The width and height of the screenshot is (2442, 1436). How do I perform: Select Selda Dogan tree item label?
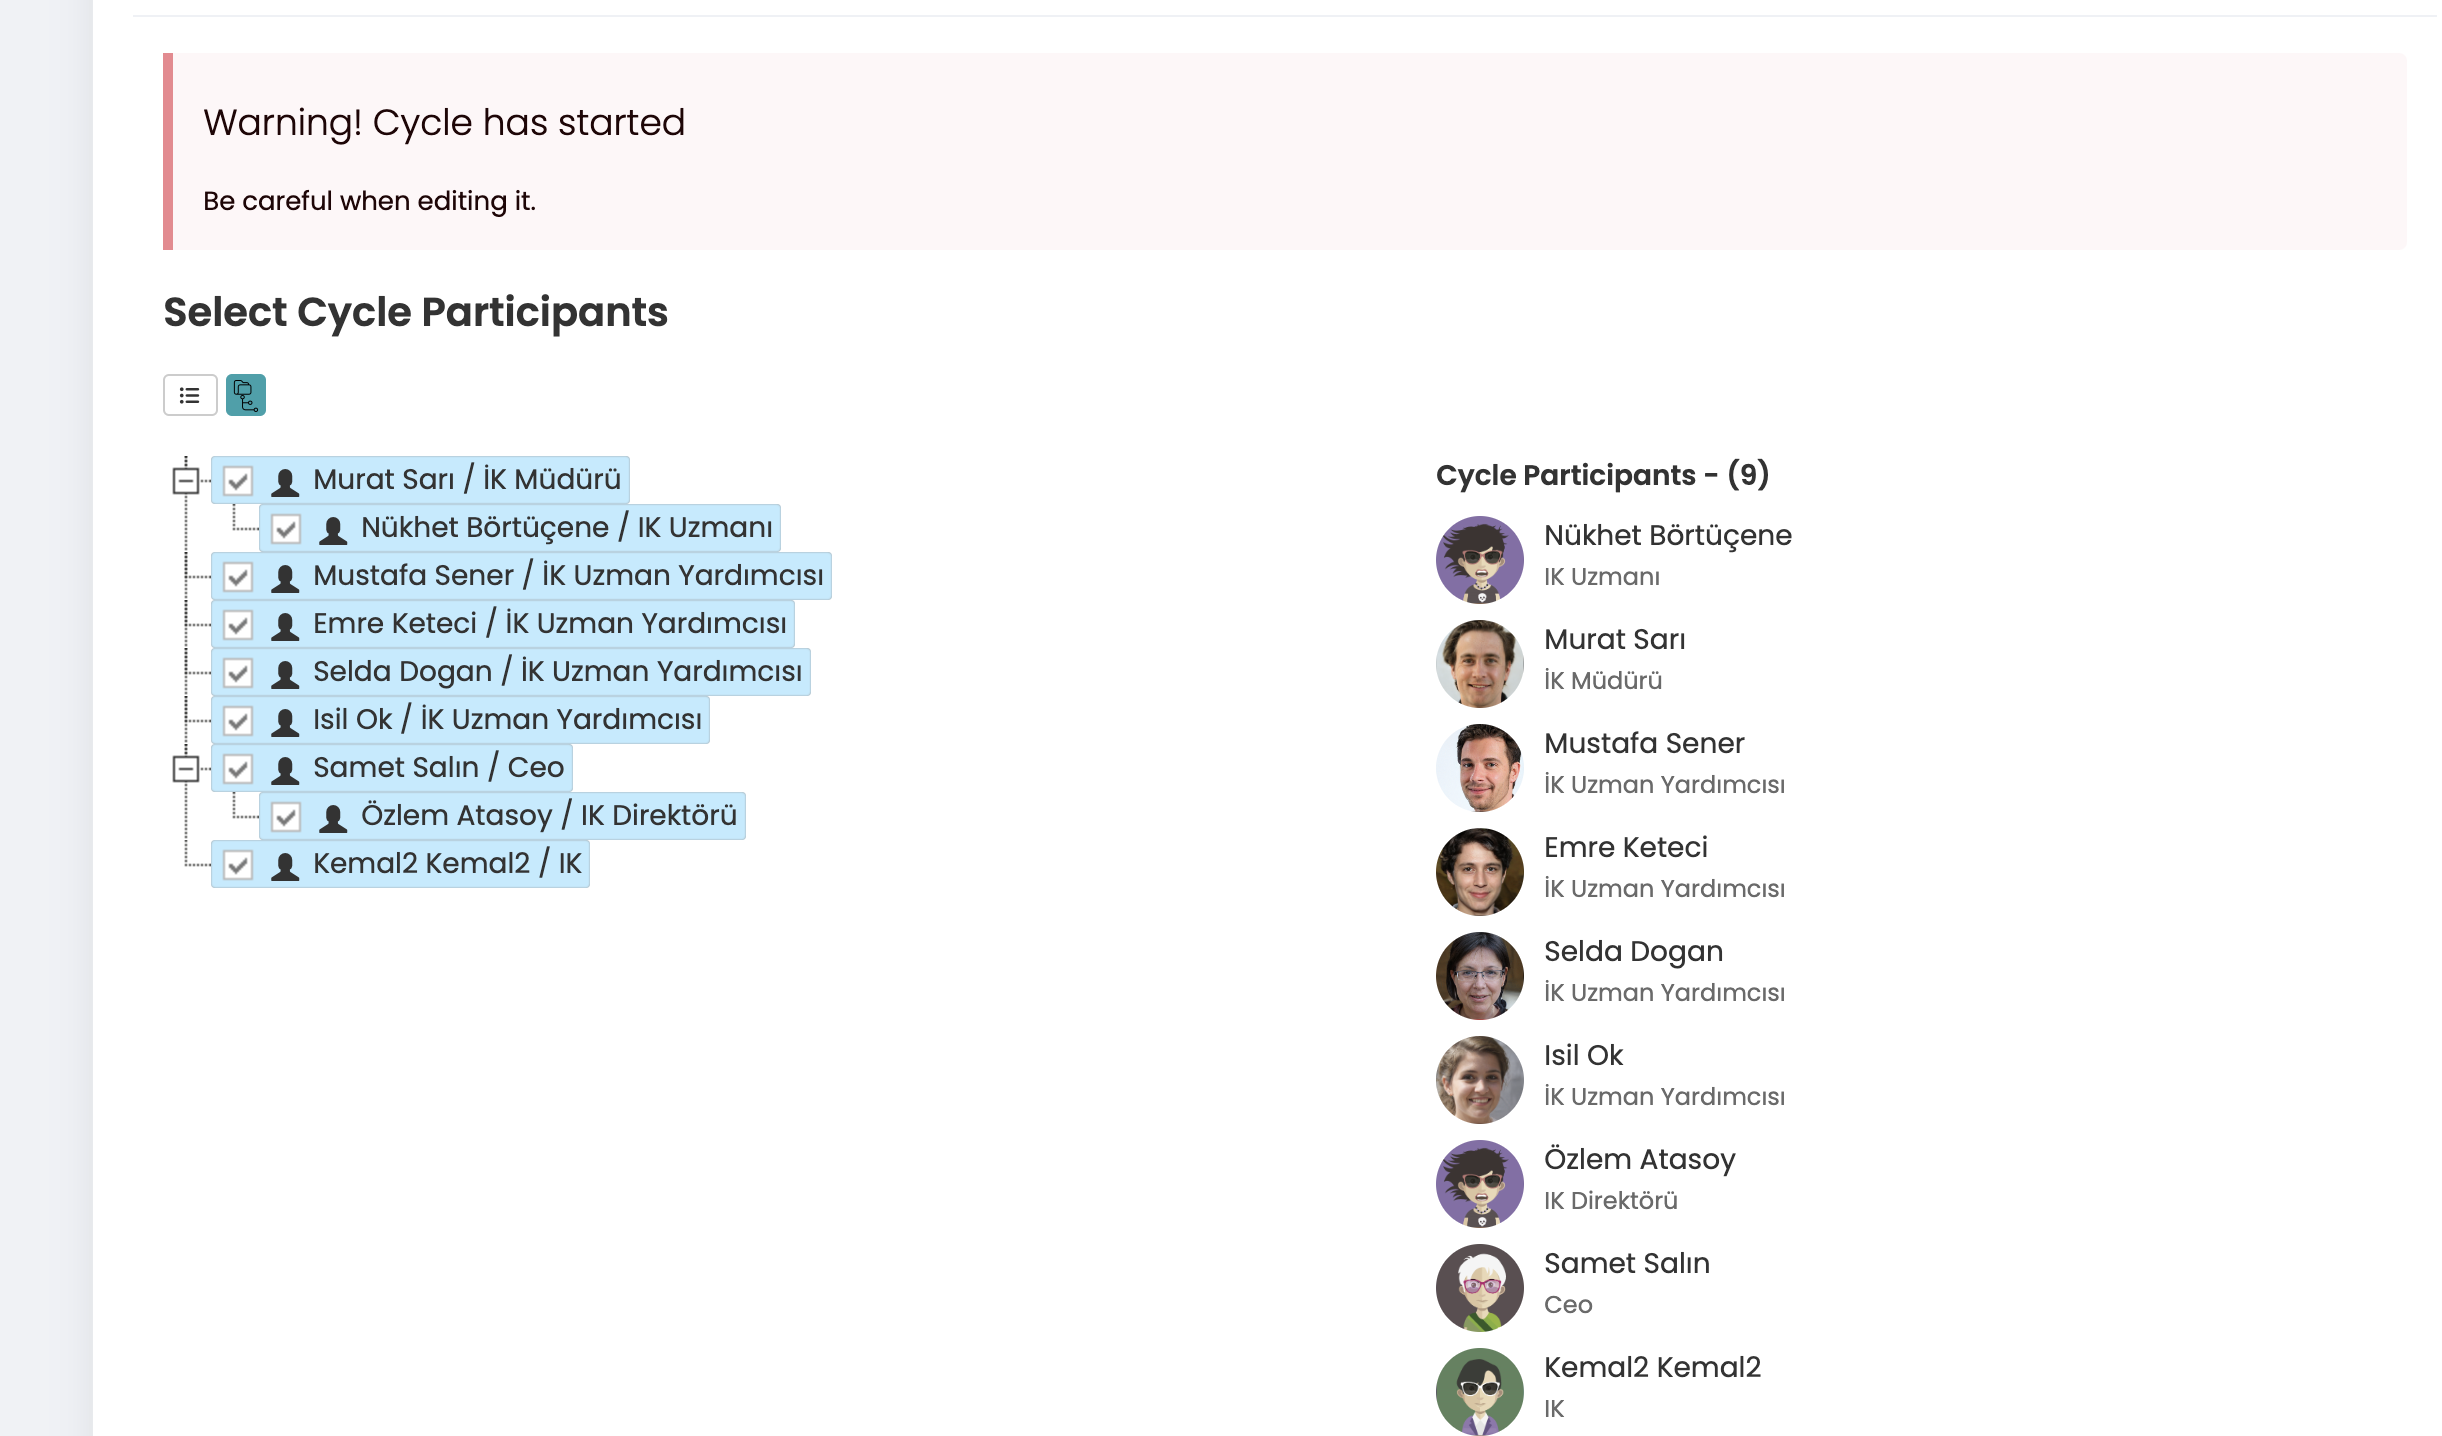tap(557, 671)
